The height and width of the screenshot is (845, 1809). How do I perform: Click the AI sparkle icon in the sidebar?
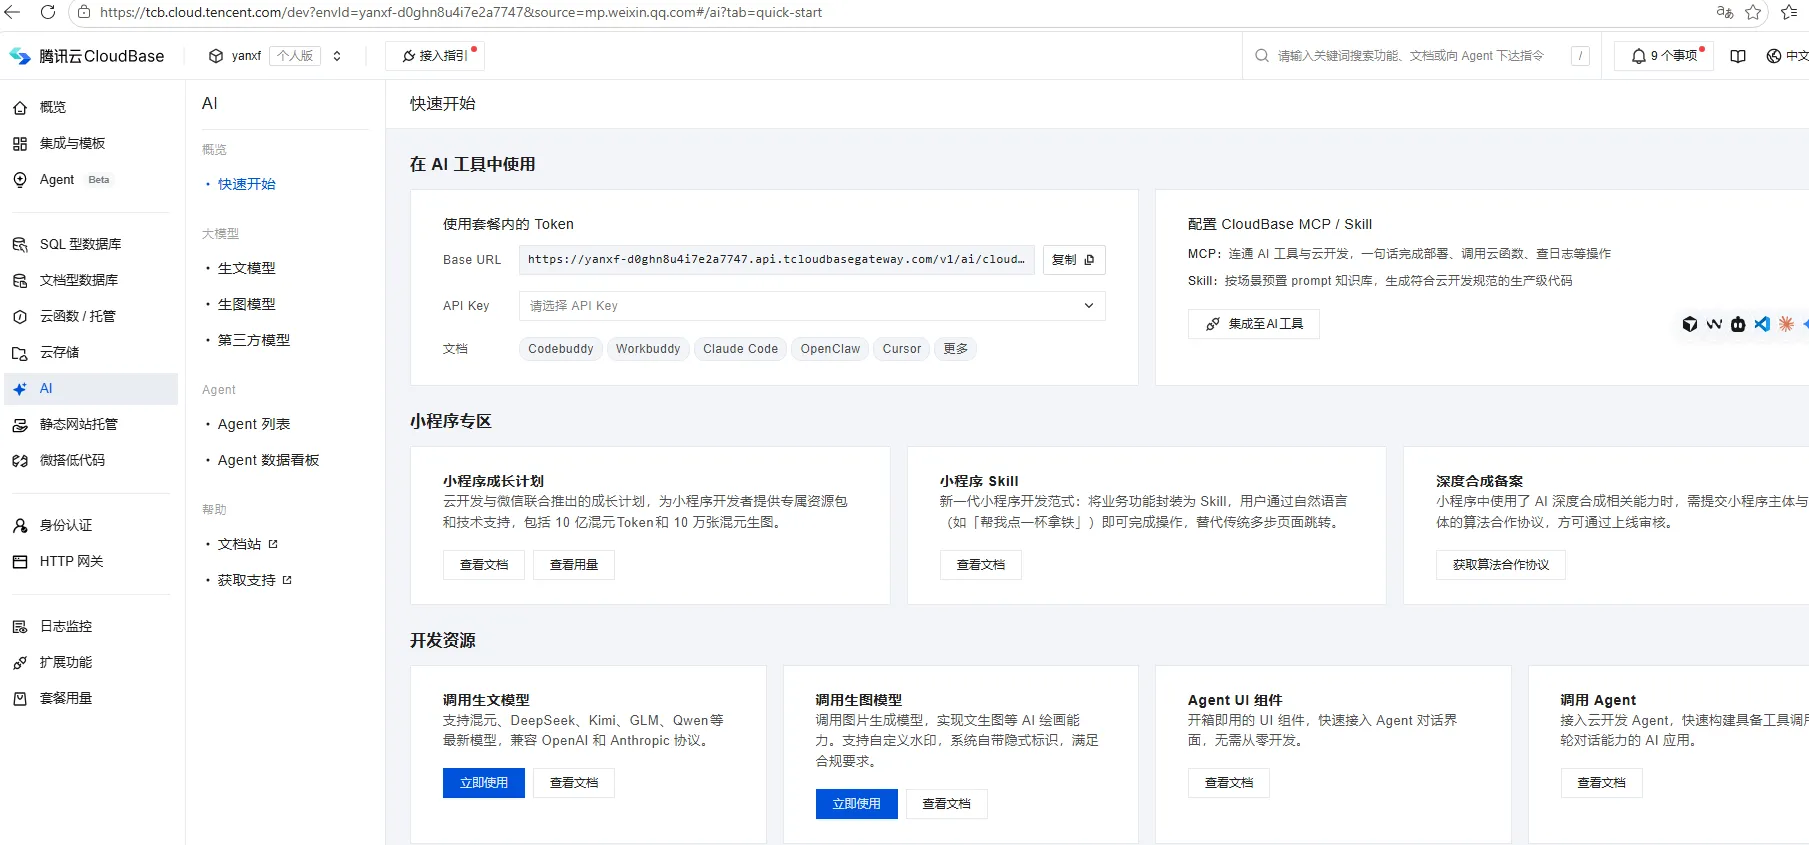click(x=20, y=389)
